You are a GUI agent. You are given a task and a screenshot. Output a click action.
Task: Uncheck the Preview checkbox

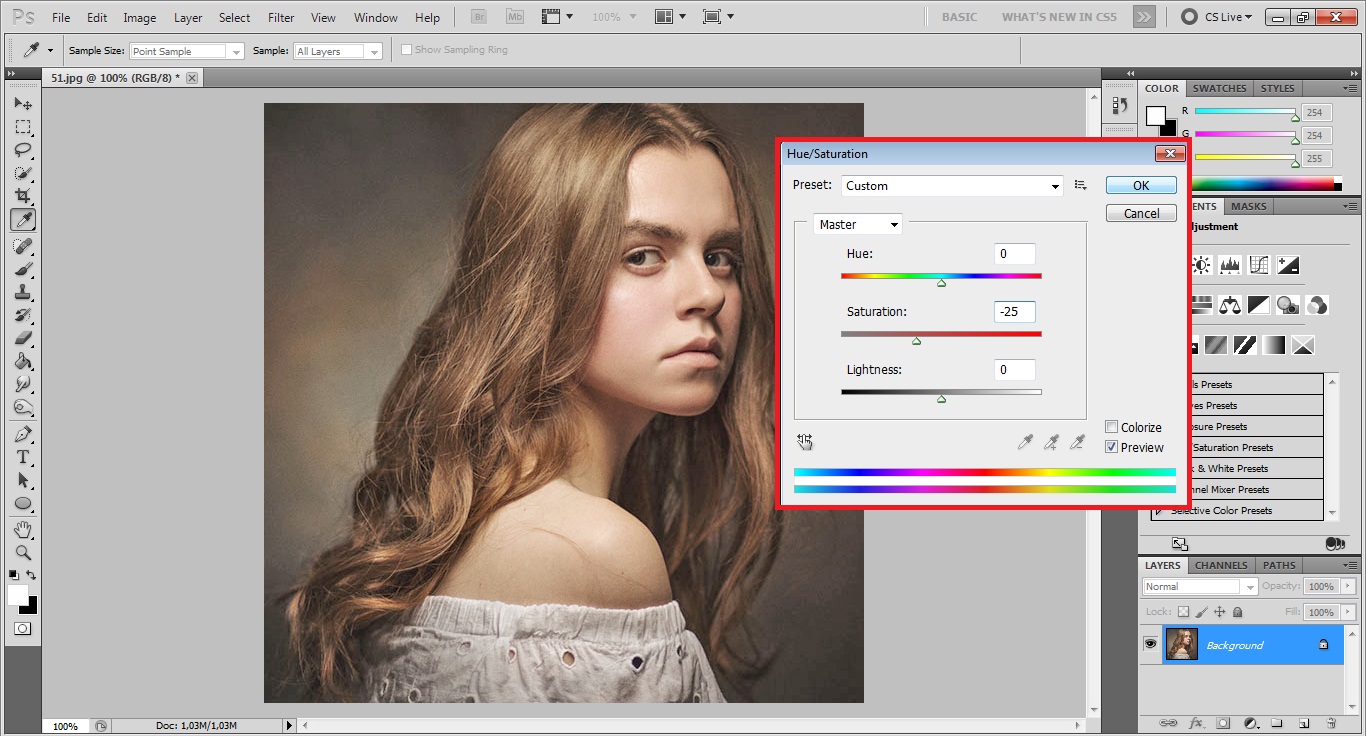point(1111,447)
